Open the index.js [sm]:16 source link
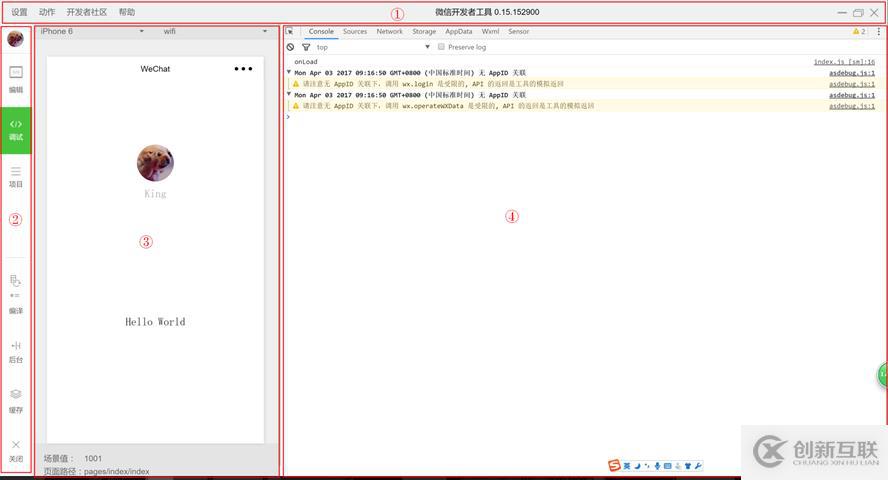 [x=844, y=62]
